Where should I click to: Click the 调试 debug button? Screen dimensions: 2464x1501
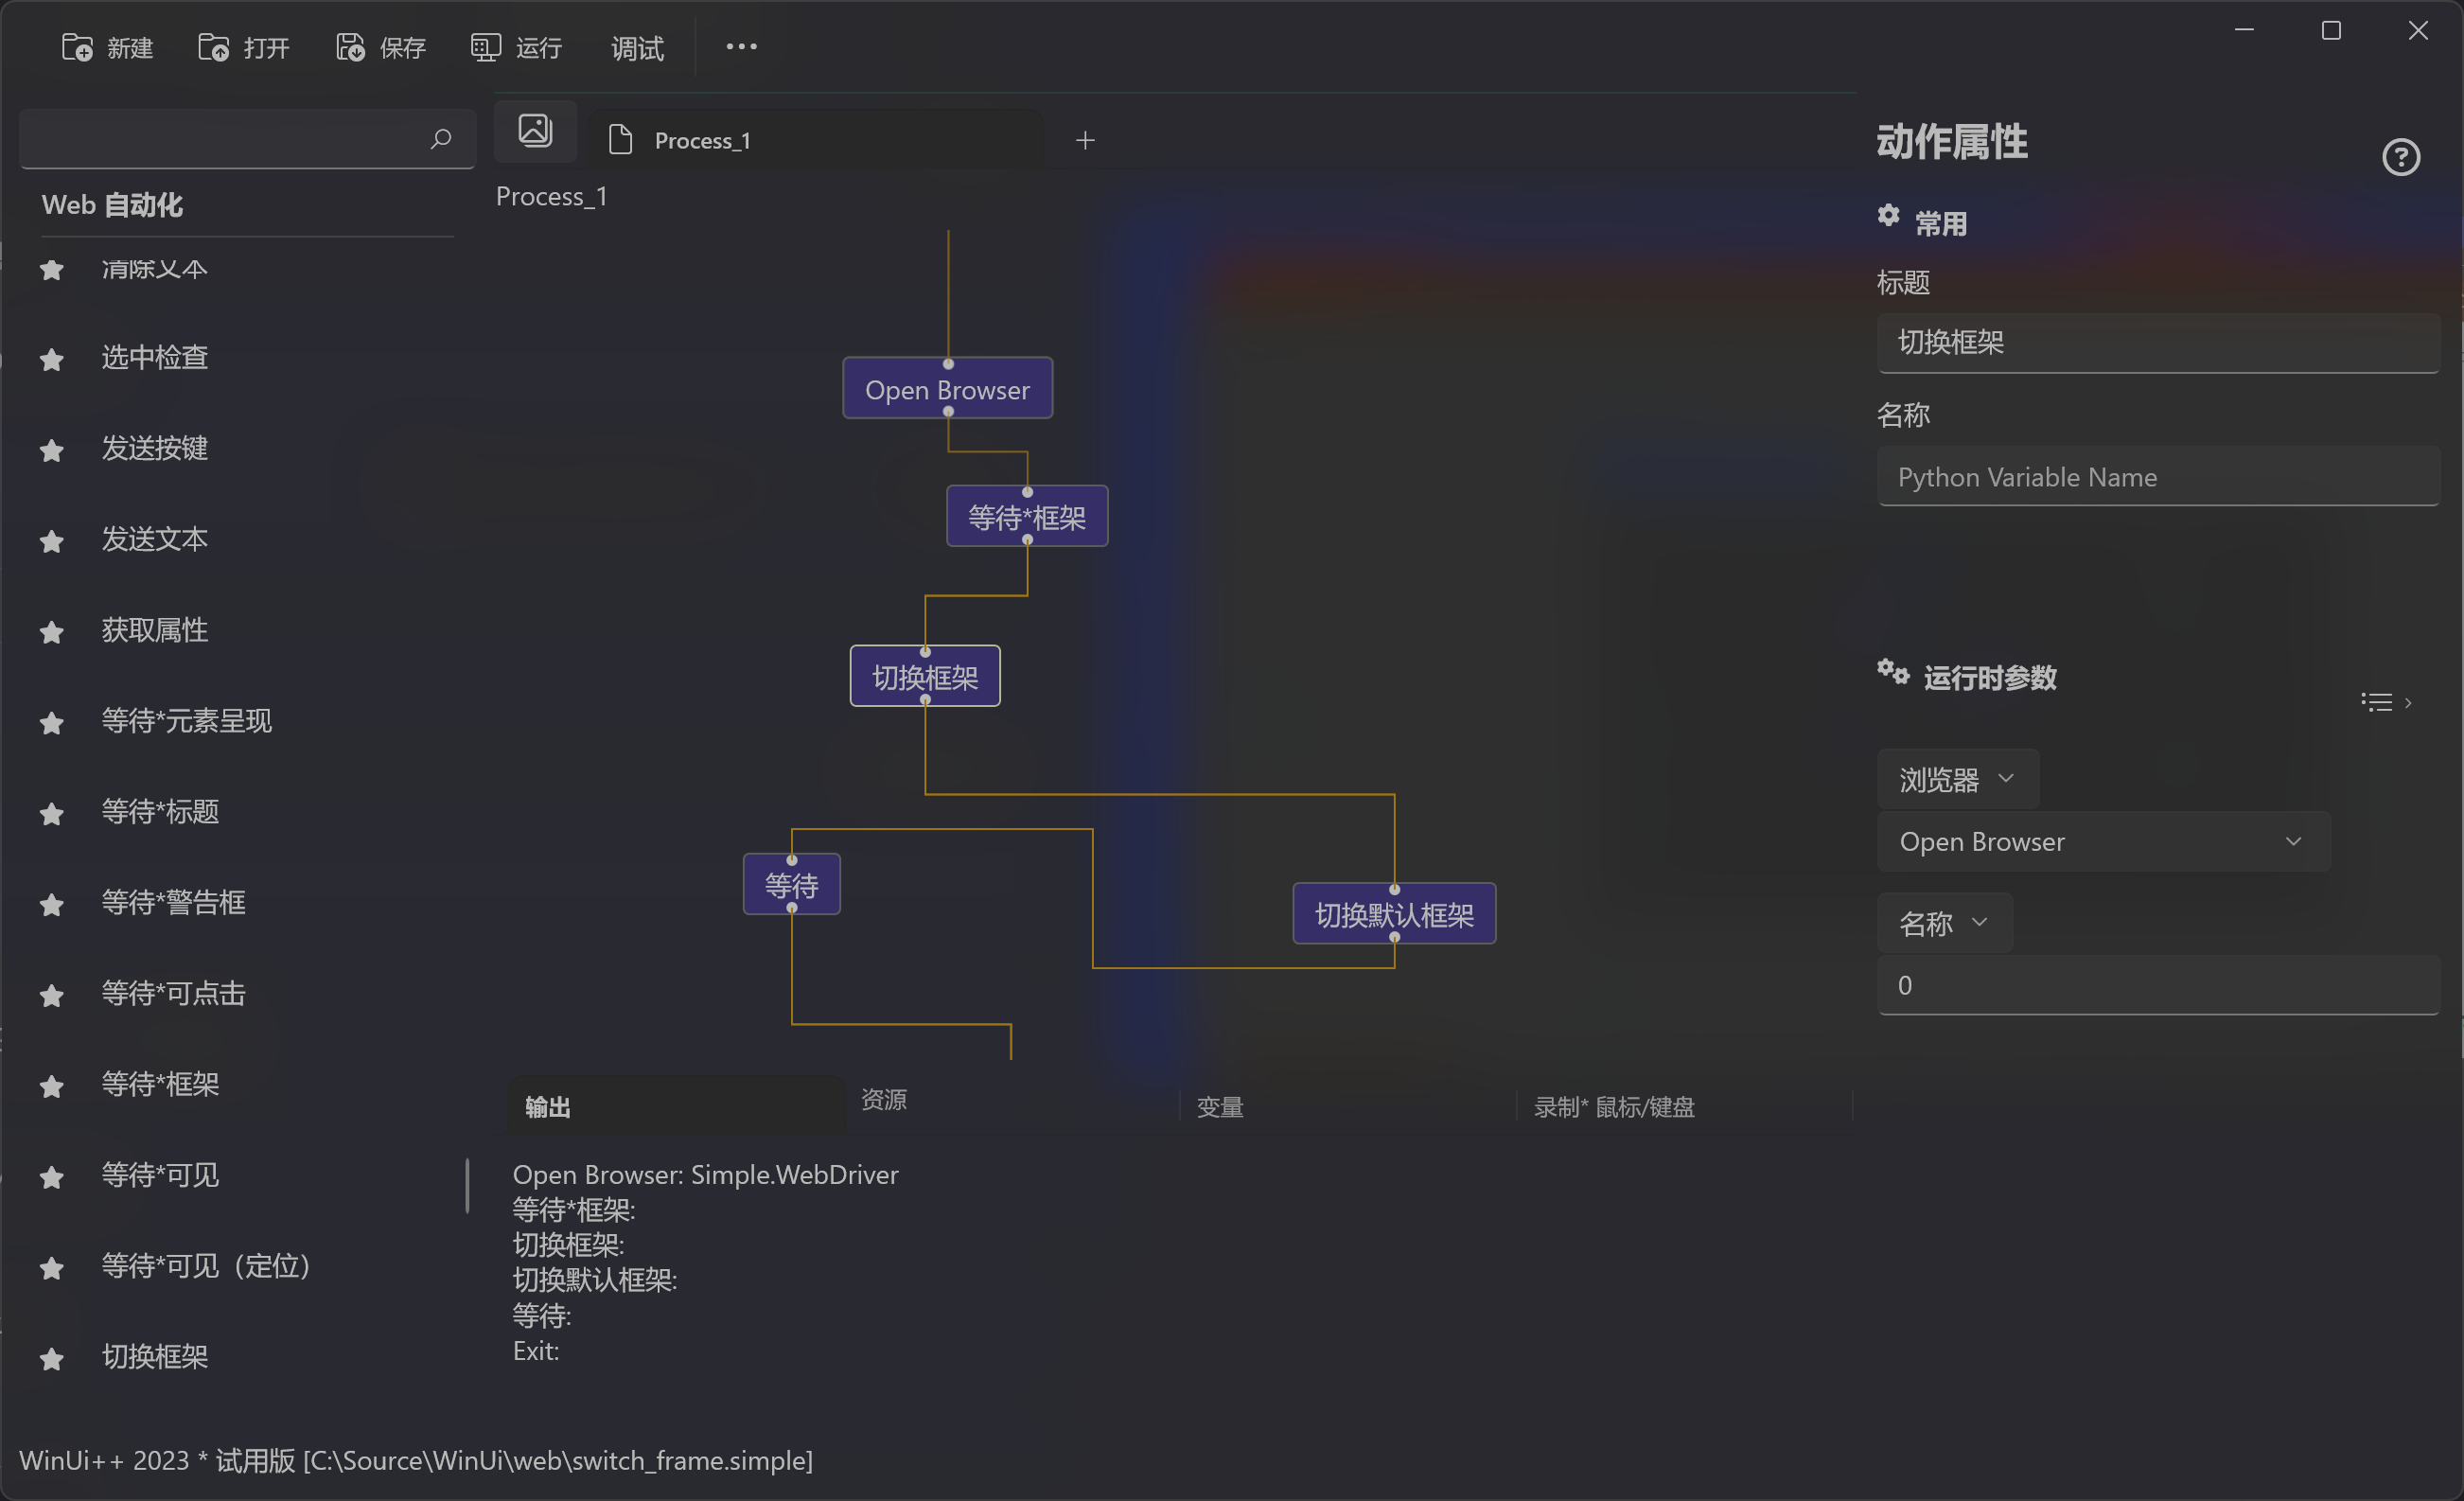[637, 47]
